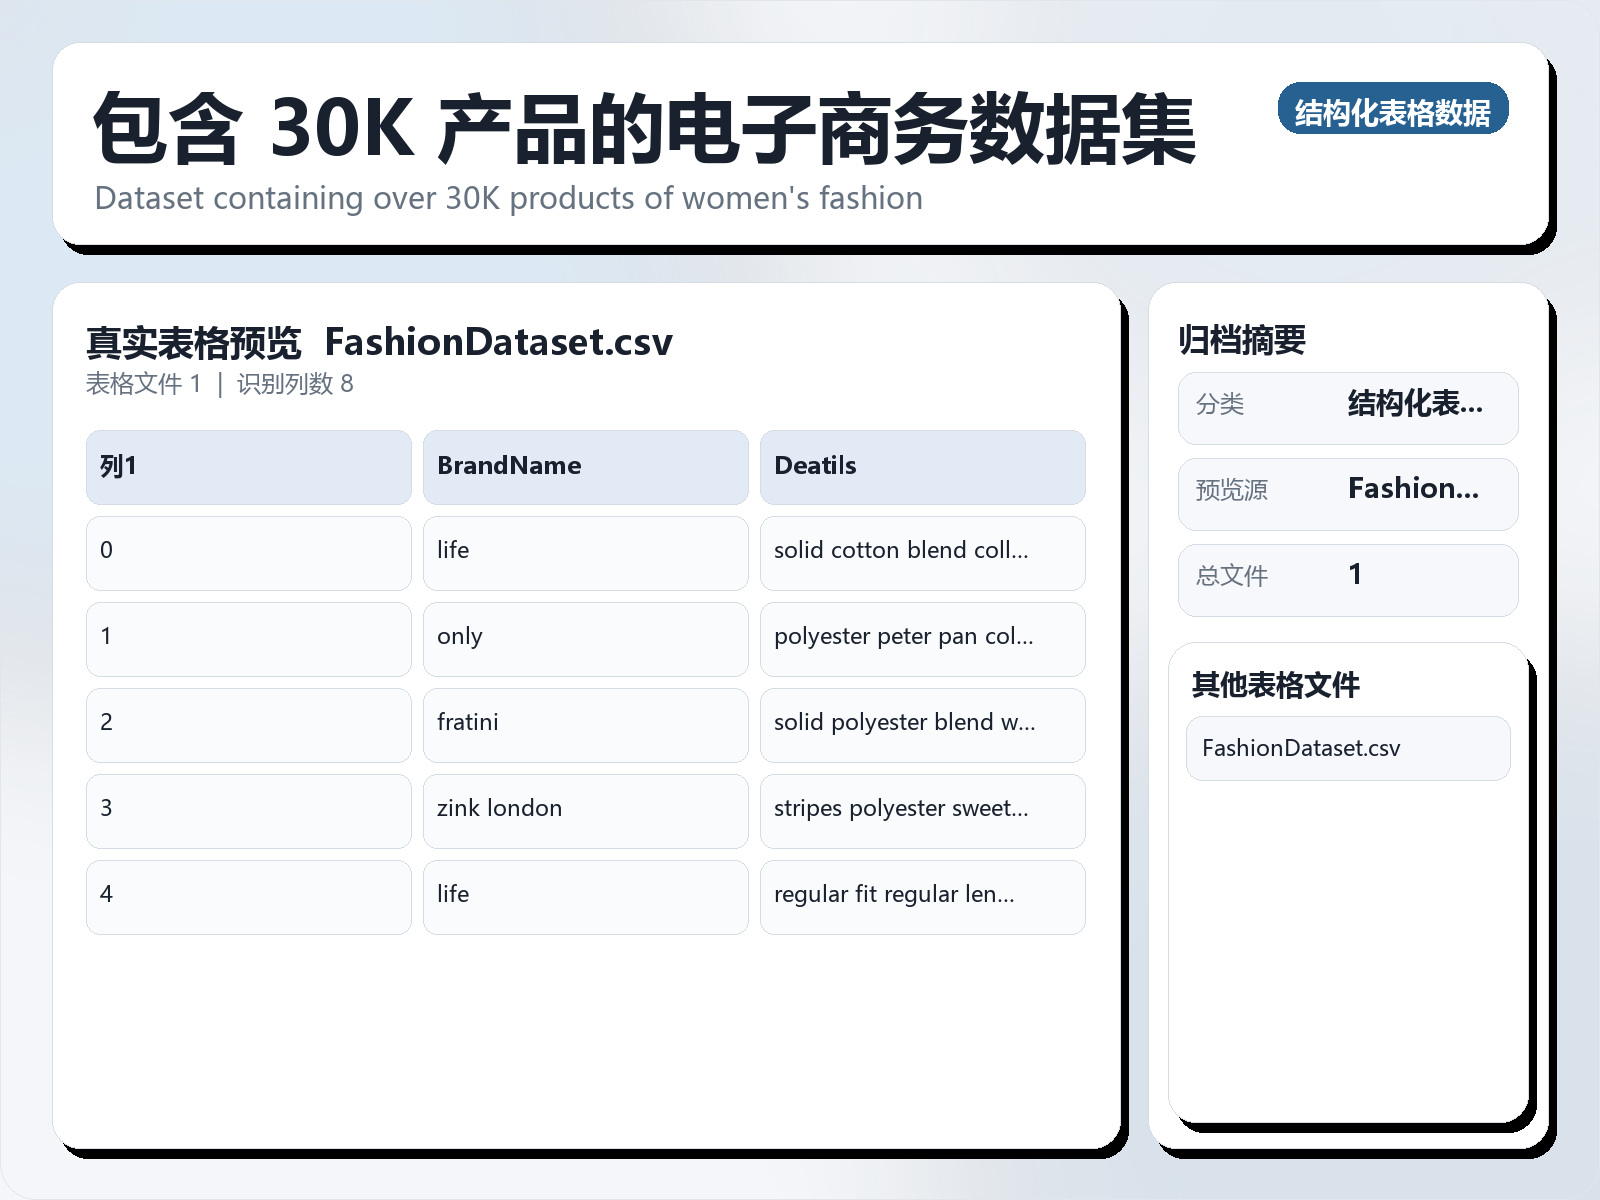The image size is (1600, 1200).
Task: Click the Deatils column header
Action: tap(922, 466)
